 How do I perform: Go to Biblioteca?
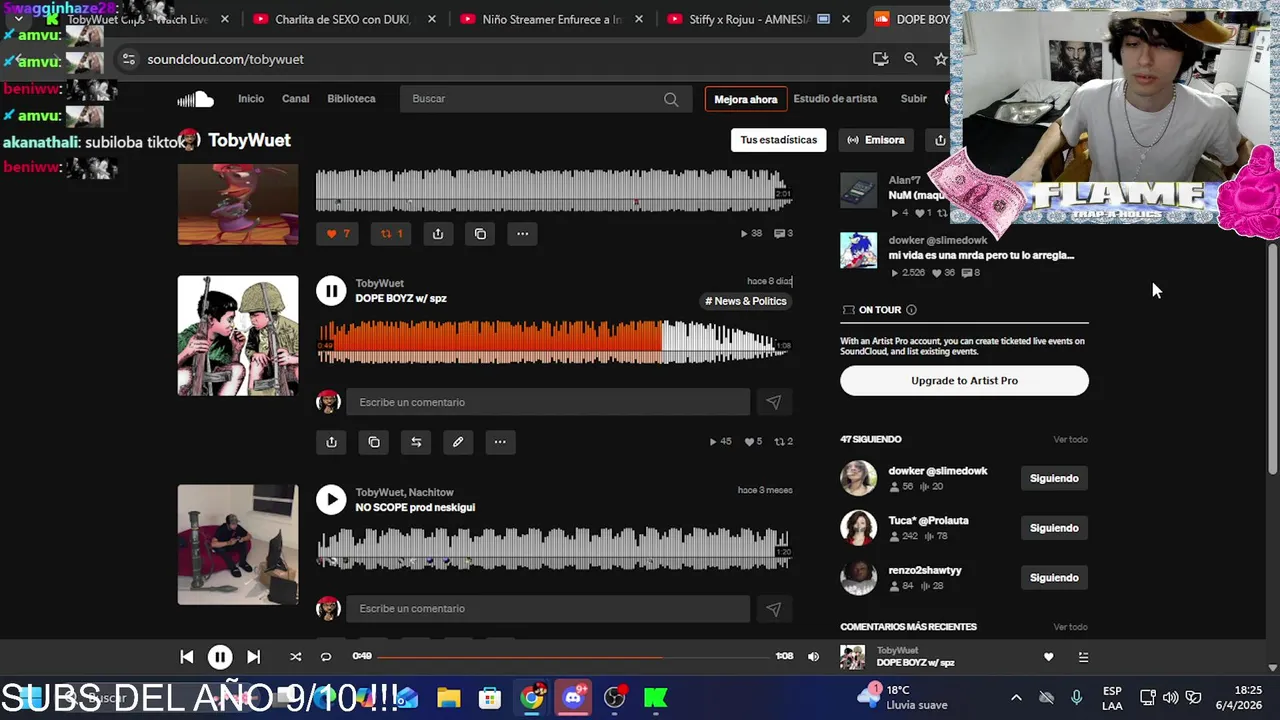click(x=351, y=99)
